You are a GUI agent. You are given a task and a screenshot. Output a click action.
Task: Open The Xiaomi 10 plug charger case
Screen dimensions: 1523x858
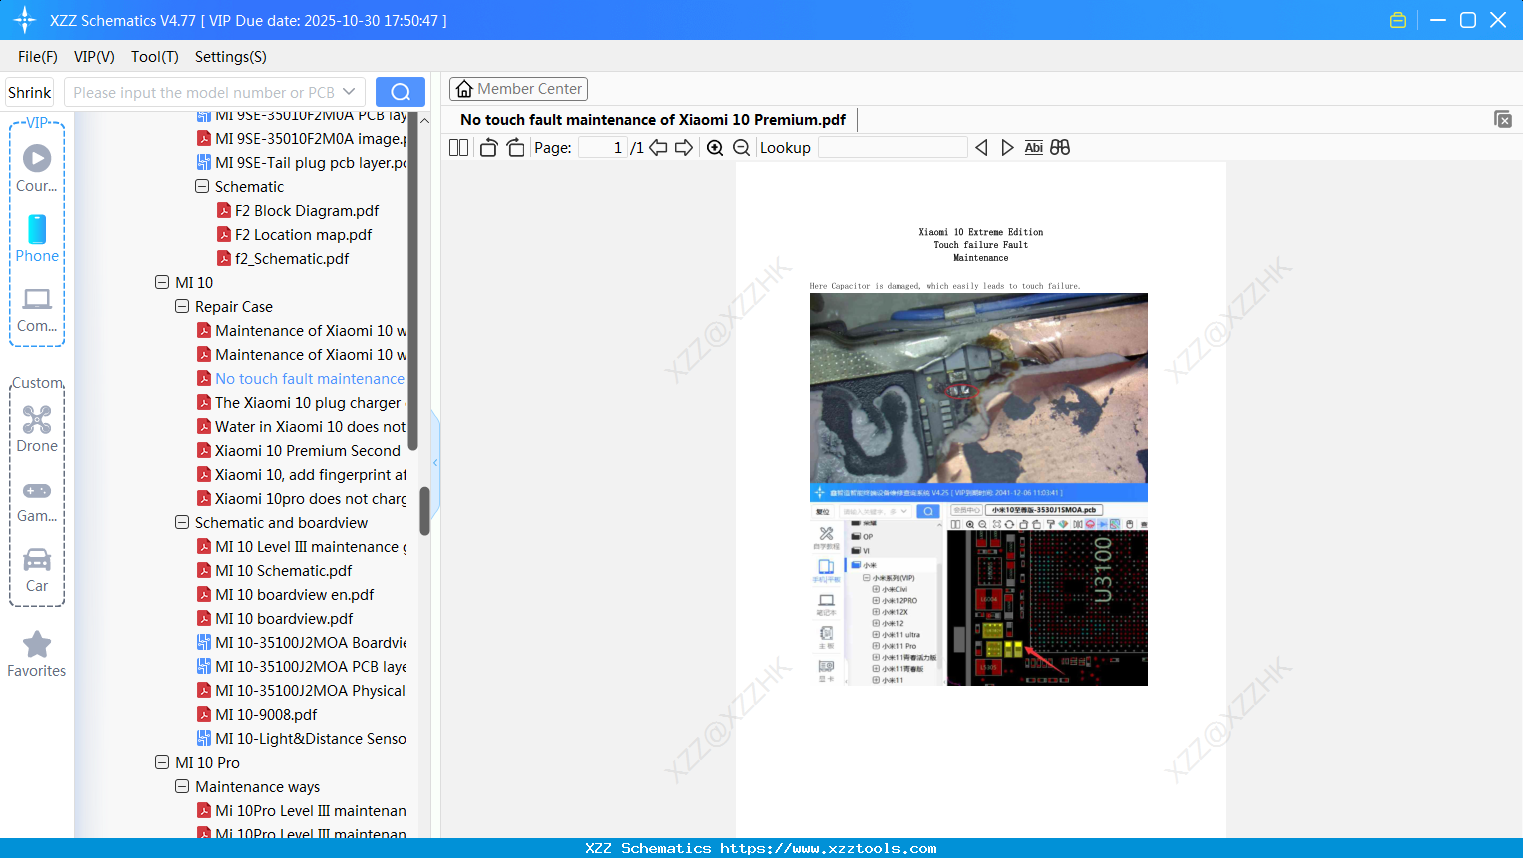(299, 402)
